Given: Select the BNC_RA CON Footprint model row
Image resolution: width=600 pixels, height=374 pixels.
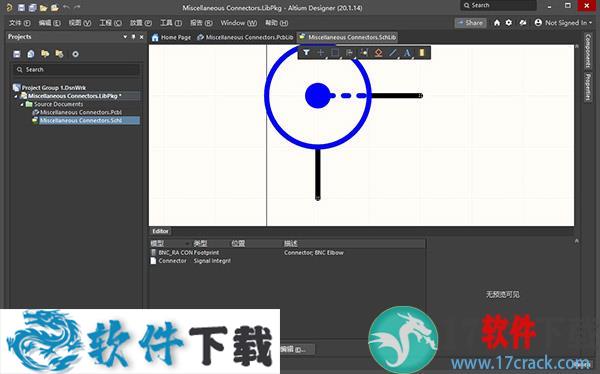Looking at the screenshot, I should 287,253.
